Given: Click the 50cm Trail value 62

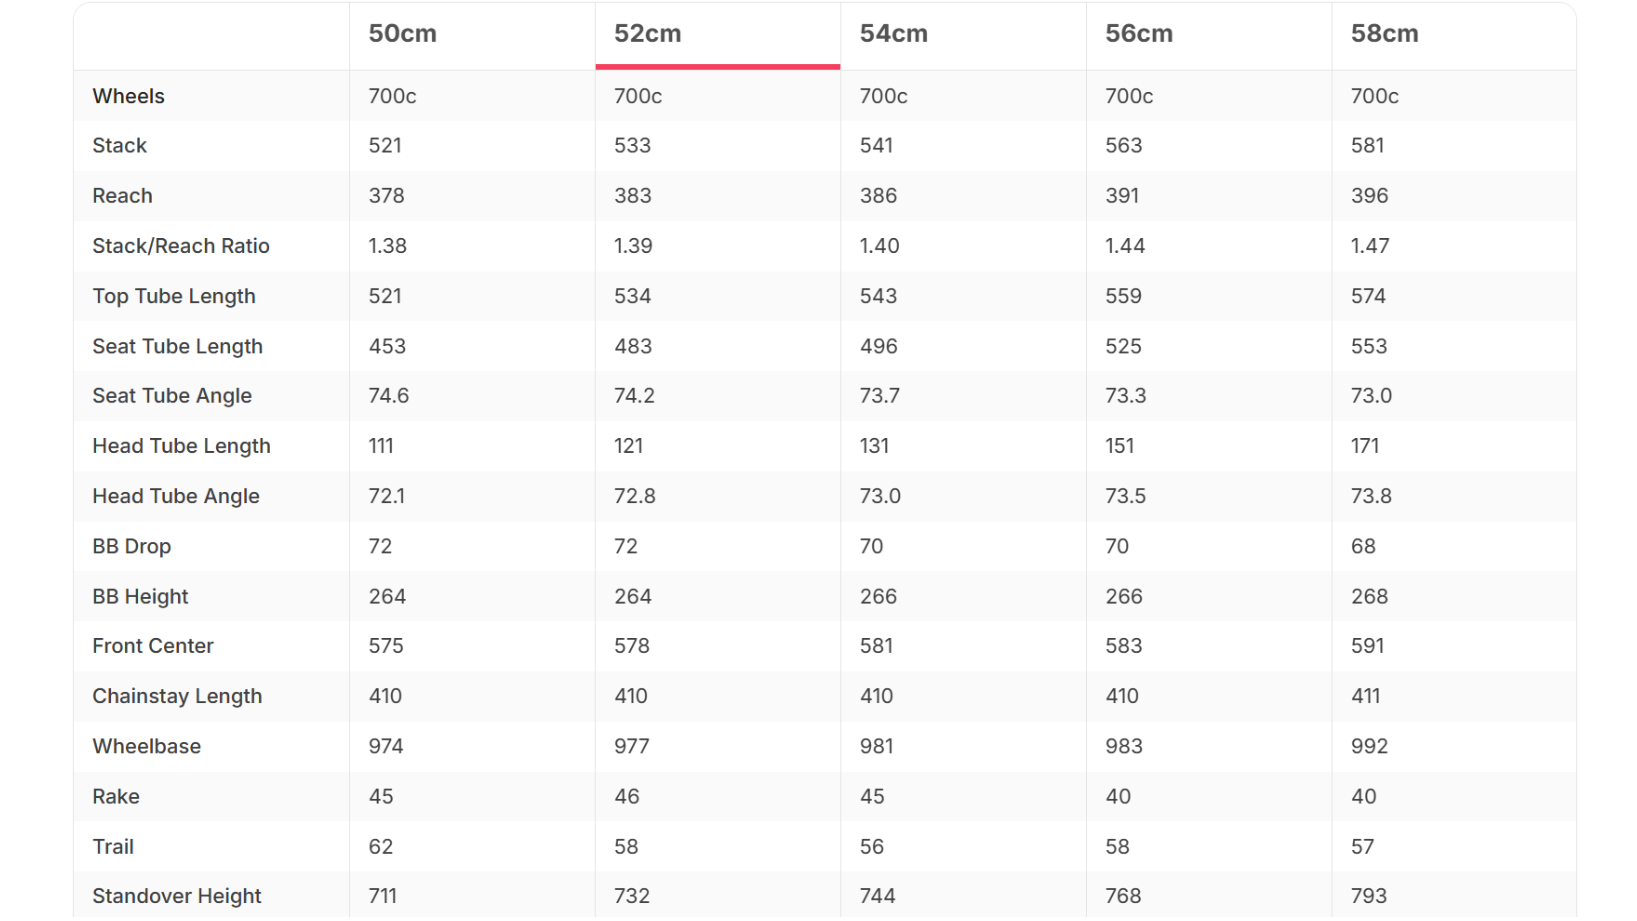Looking at the screenshot, I should tap(380, 846).
